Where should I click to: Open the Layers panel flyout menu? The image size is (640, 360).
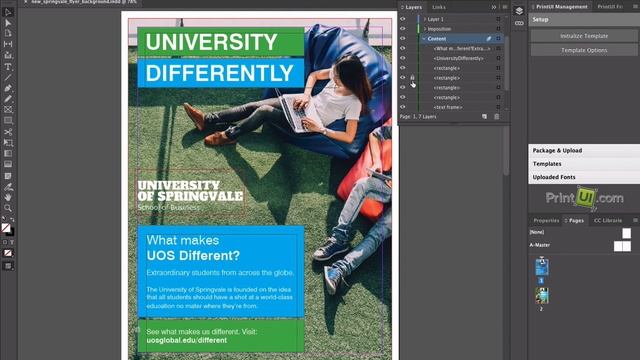pyautogui.click(x=505, y=7)
